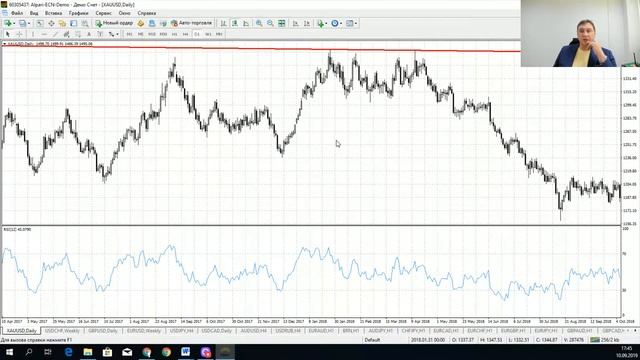Toggle chart shift from right edge
This screenshot has height=360, width=640.
point(307,23)
